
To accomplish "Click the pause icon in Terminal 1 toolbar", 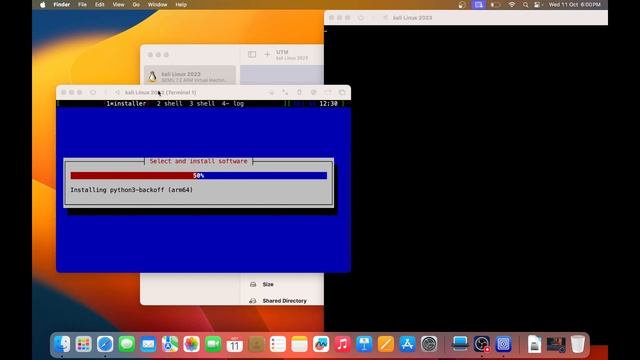I will [x=105, y=93].
